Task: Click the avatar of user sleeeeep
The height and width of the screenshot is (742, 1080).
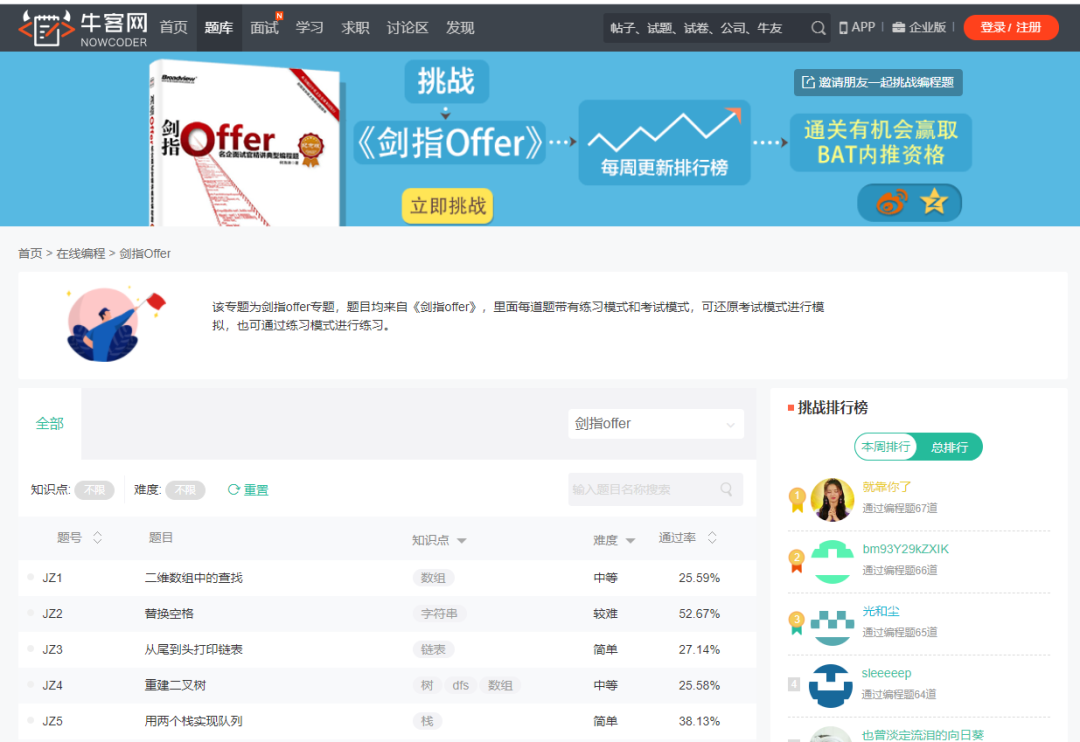Action: point(831,686)
